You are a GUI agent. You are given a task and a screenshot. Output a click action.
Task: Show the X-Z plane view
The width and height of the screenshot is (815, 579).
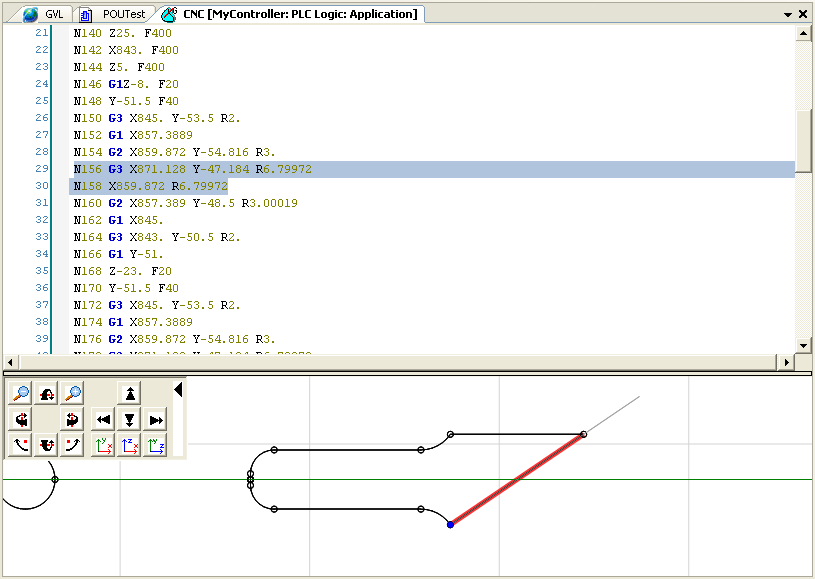129,446
